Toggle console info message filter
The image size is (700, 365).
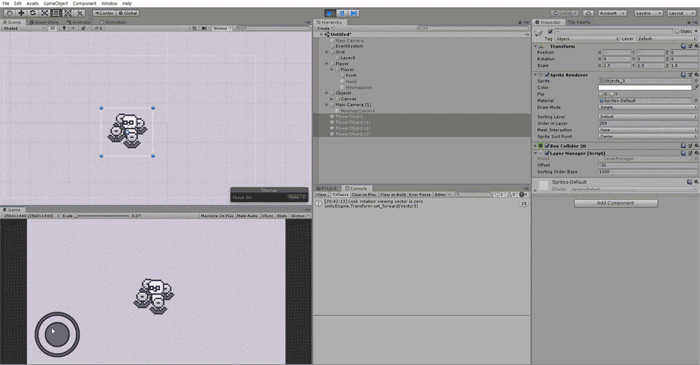point(500,195)
